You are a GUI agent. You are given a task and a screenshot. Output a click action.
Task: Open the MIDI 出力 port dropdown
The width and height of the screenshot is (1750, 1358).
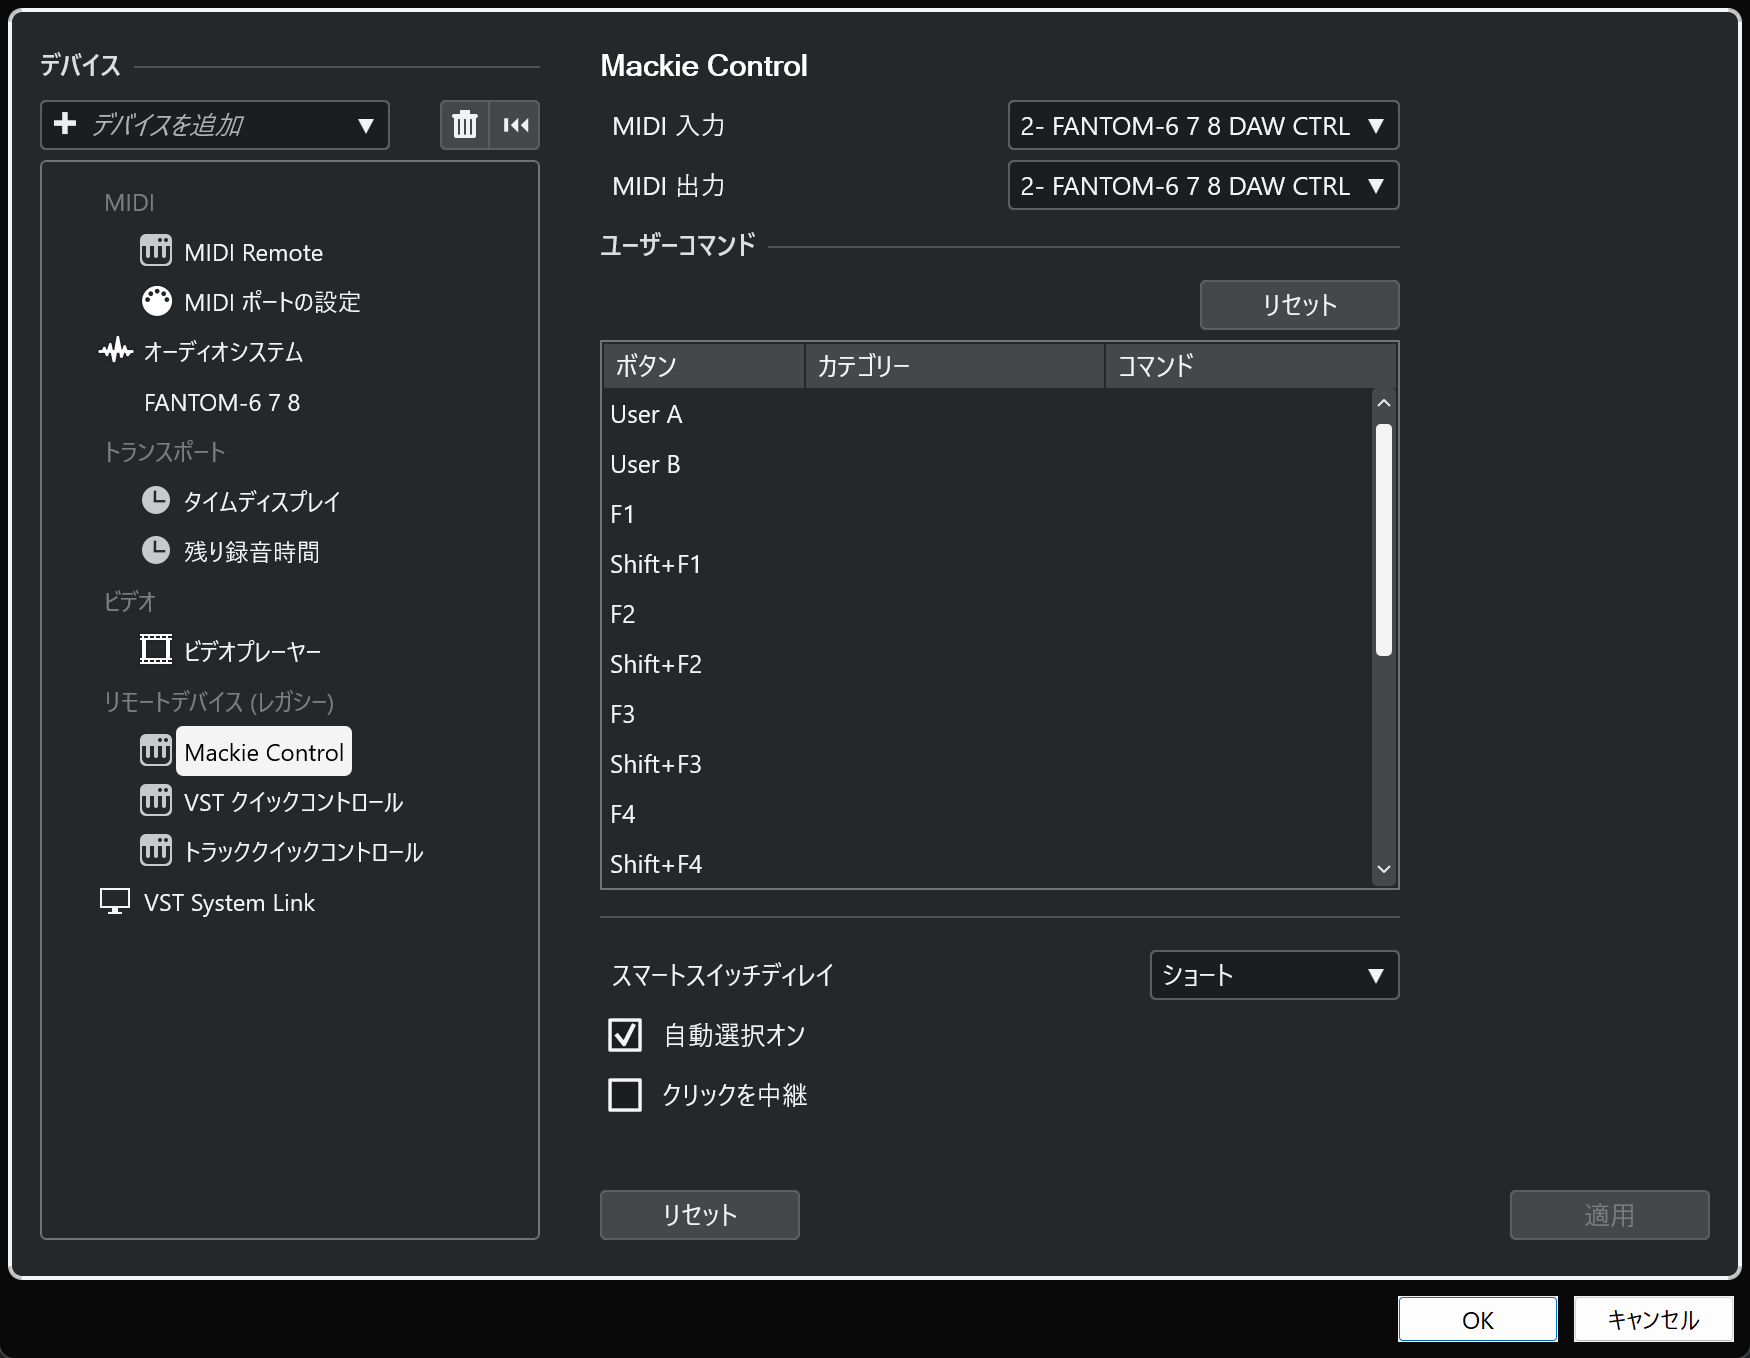click(x=1202, y=186)
